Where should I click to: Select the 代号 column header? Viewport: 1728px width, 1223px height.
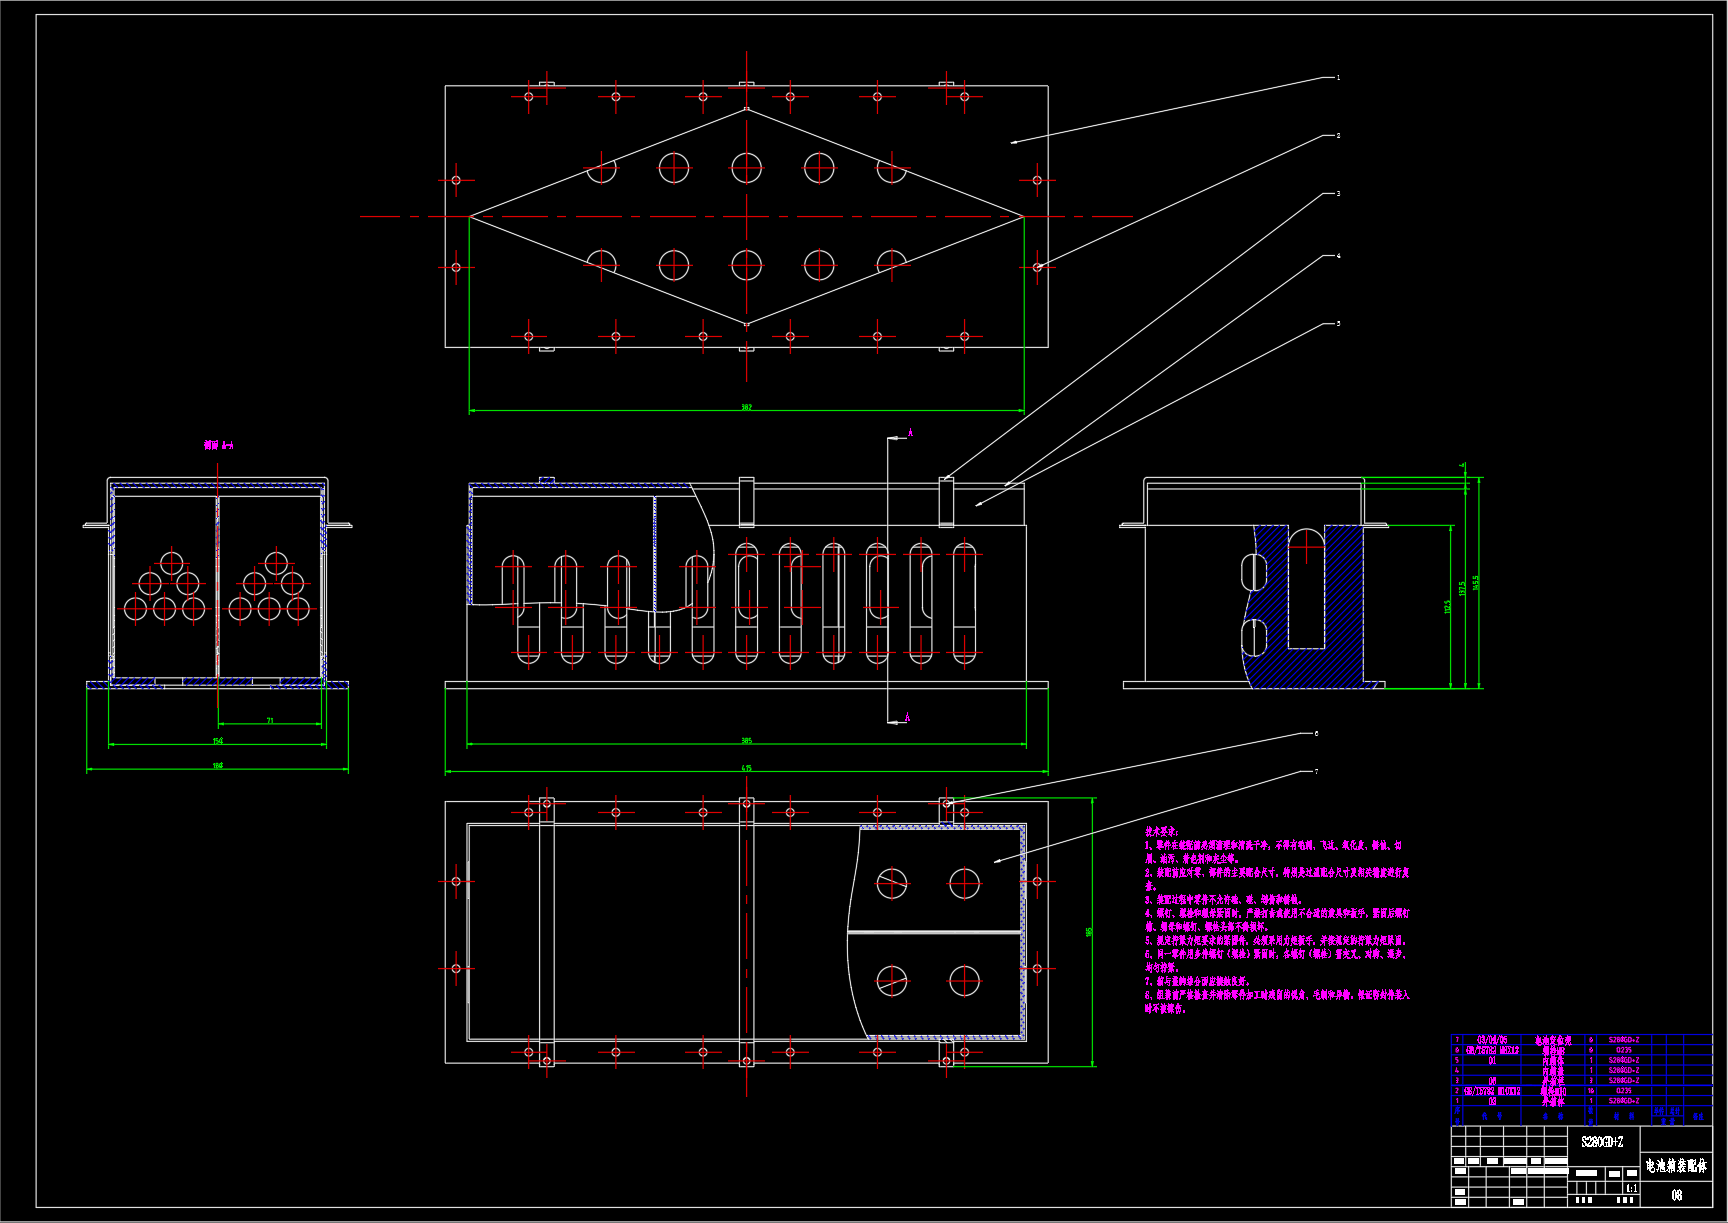coord(1492,1115)
